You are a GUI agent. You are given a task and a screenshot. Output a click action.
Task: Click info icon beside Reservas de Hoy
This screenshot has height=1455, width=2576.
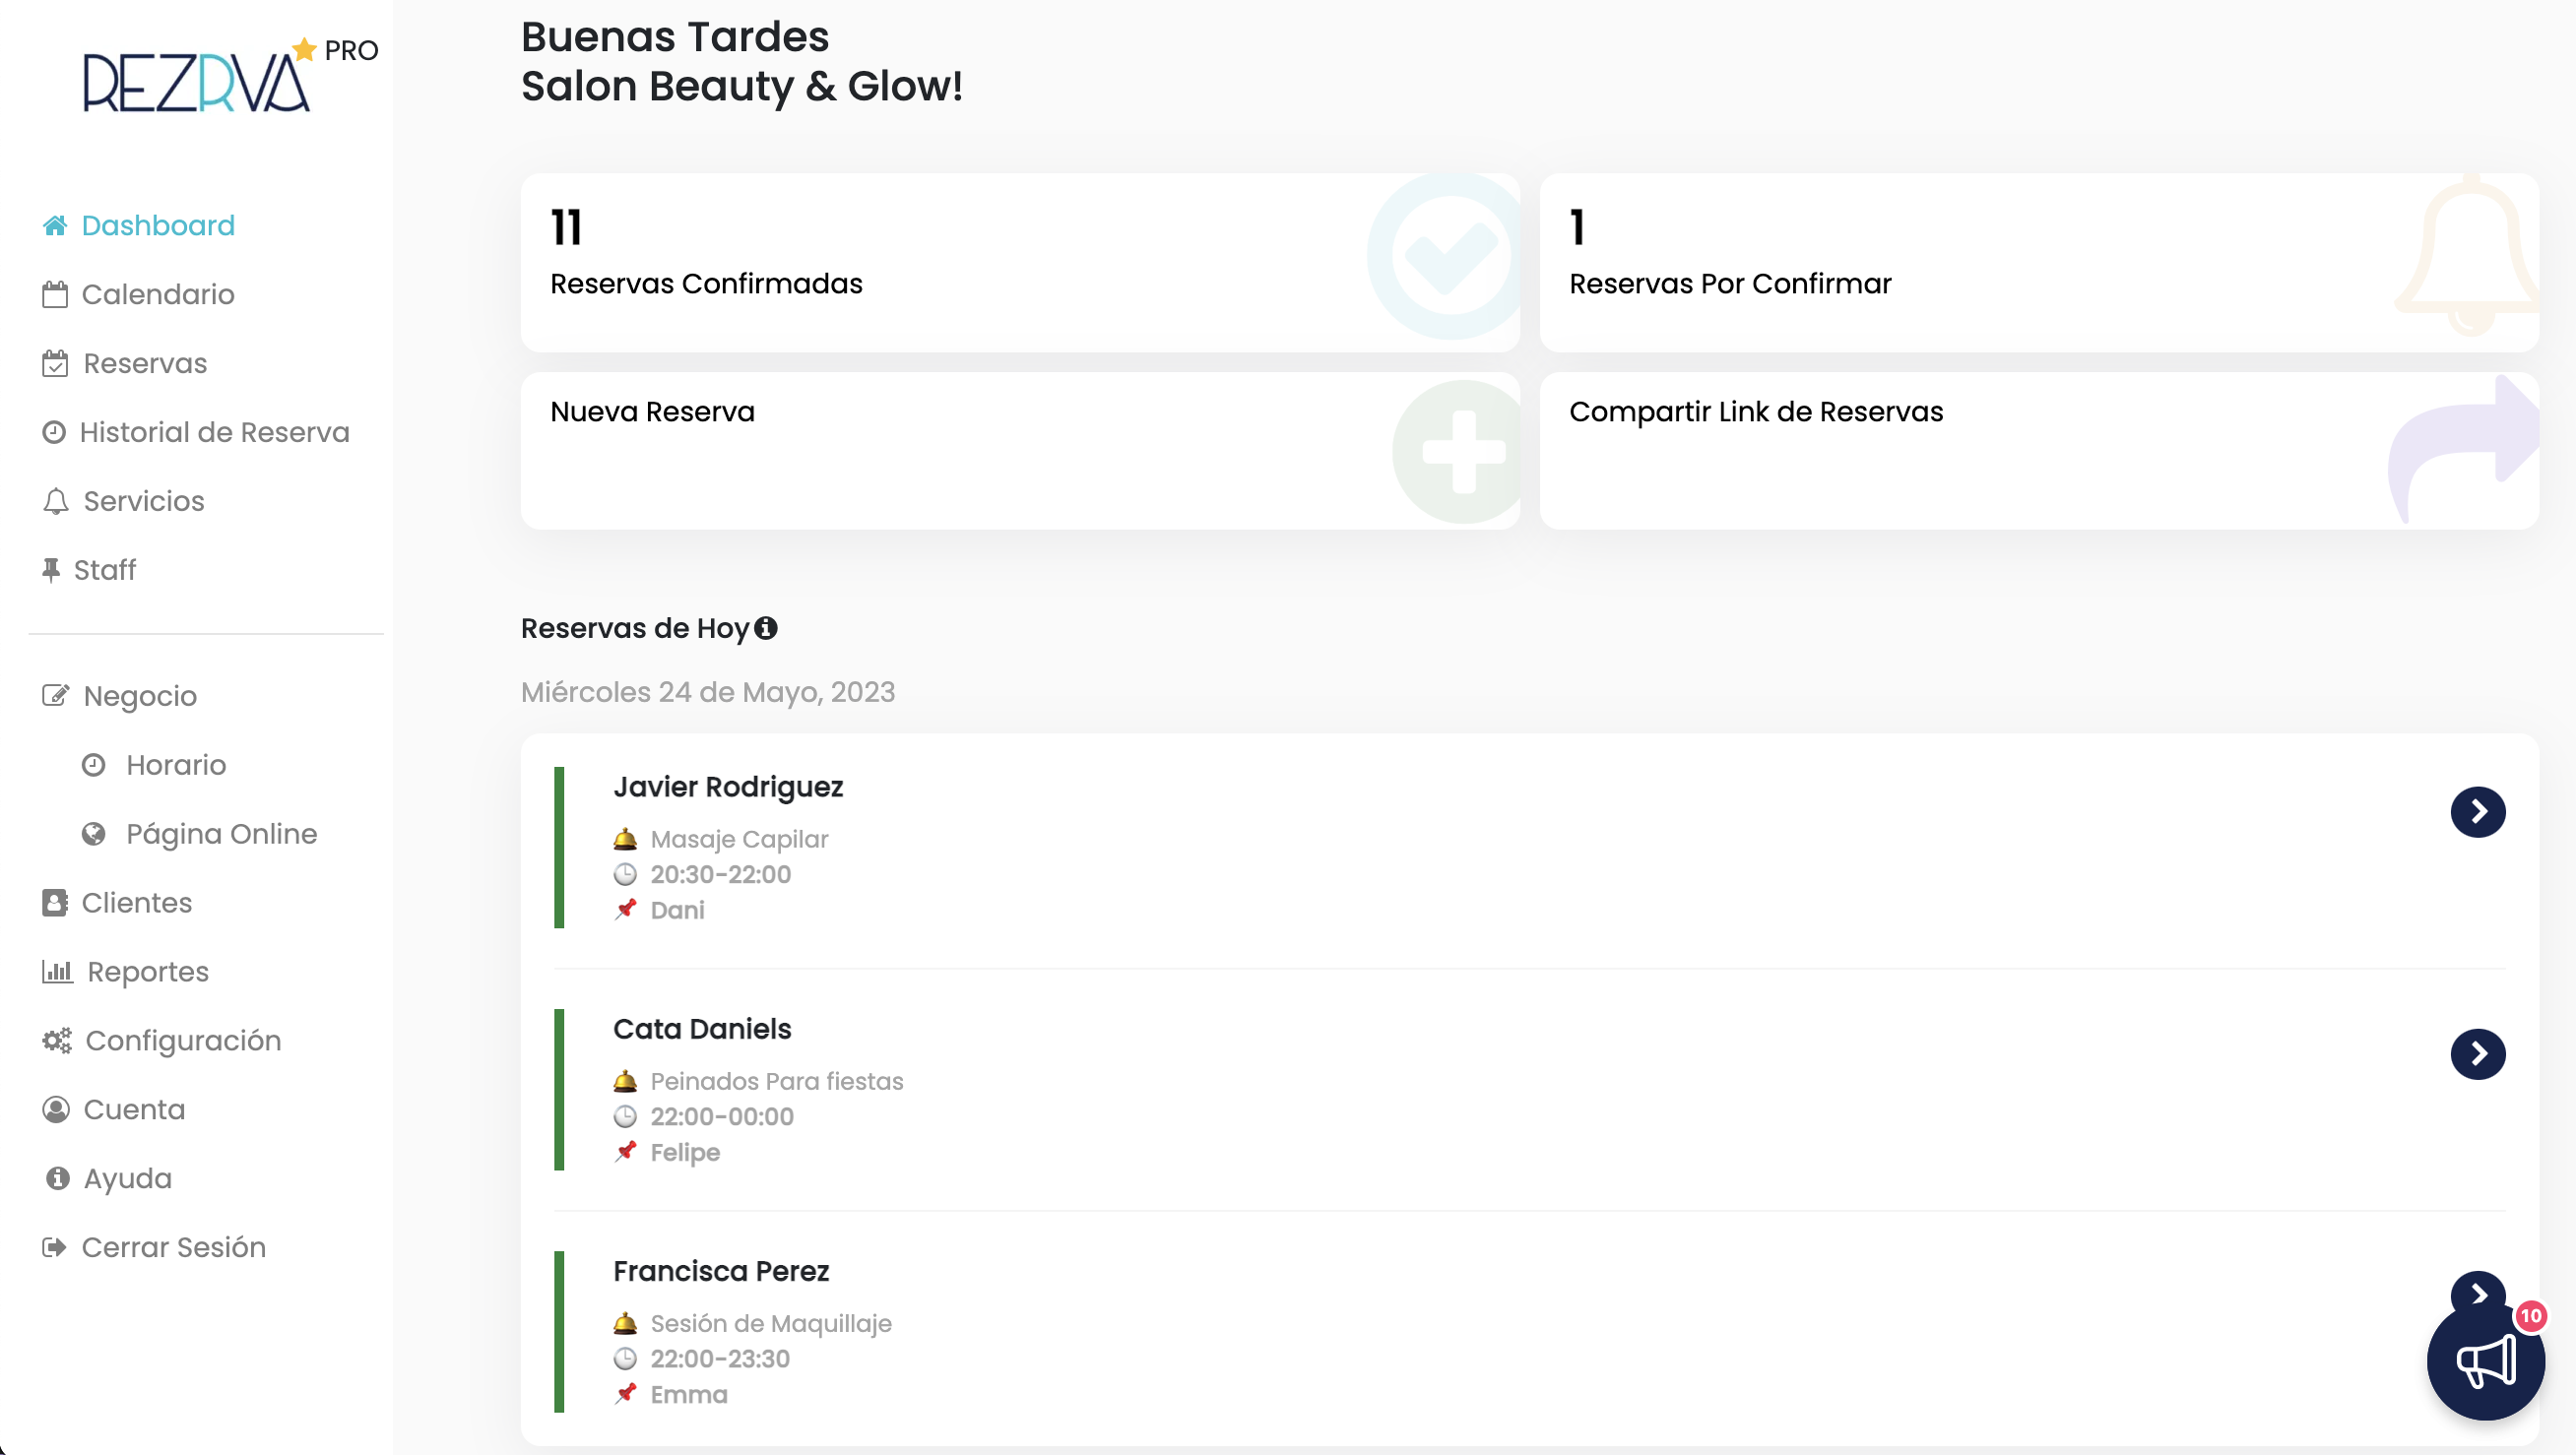coord(766,628)
